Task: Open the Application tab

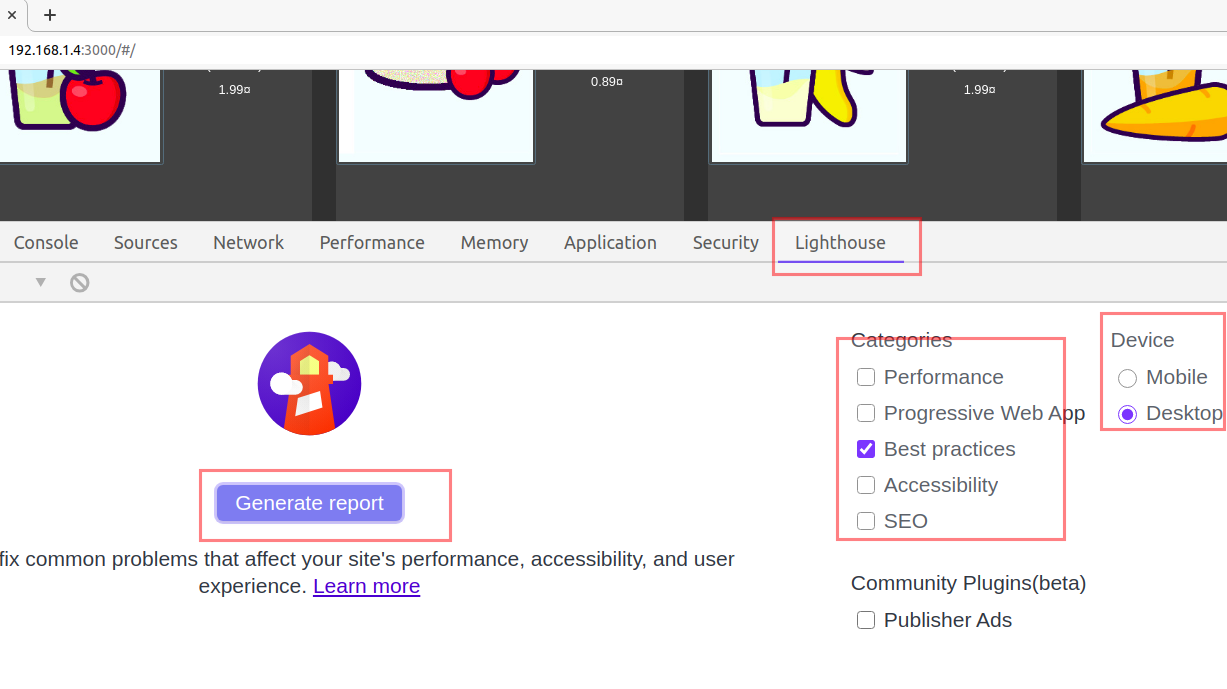Action: coord(610,243)
